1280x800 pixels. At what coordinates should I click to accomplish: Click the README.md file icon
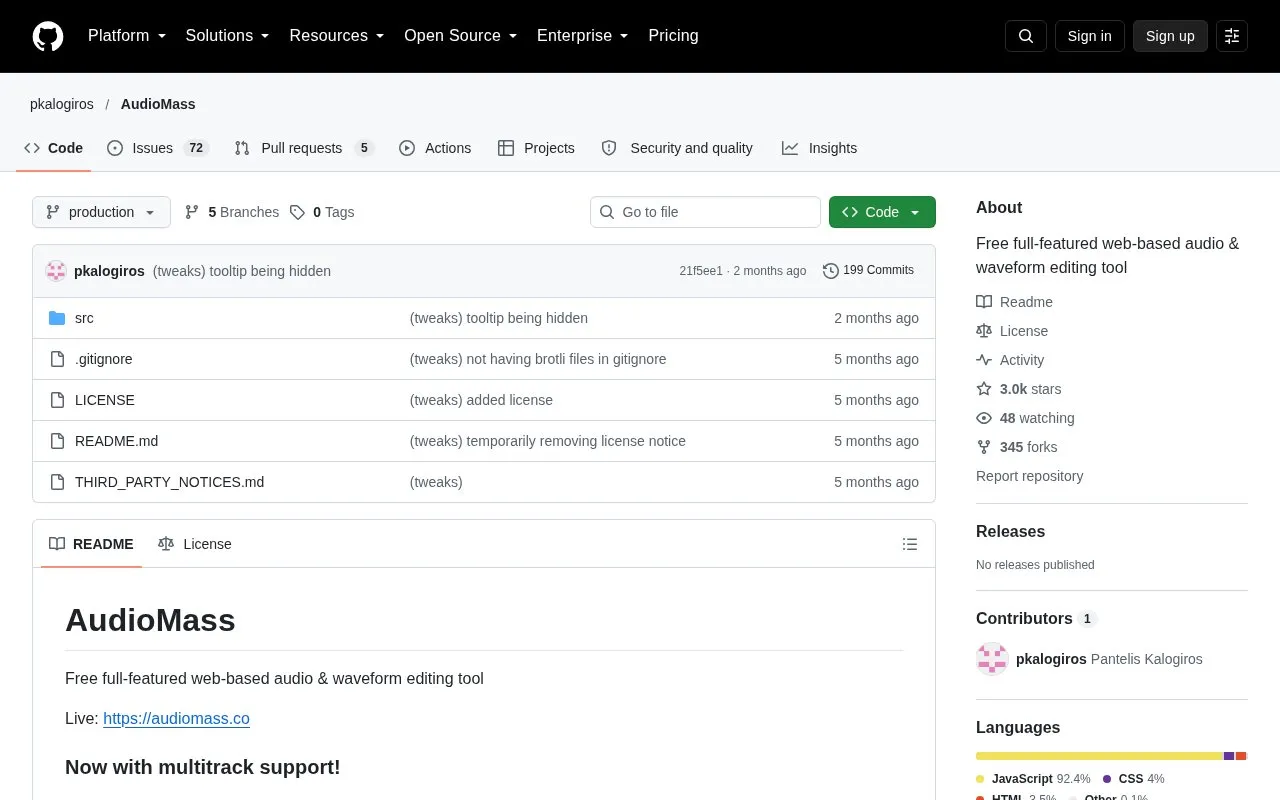tap(57, 441)
